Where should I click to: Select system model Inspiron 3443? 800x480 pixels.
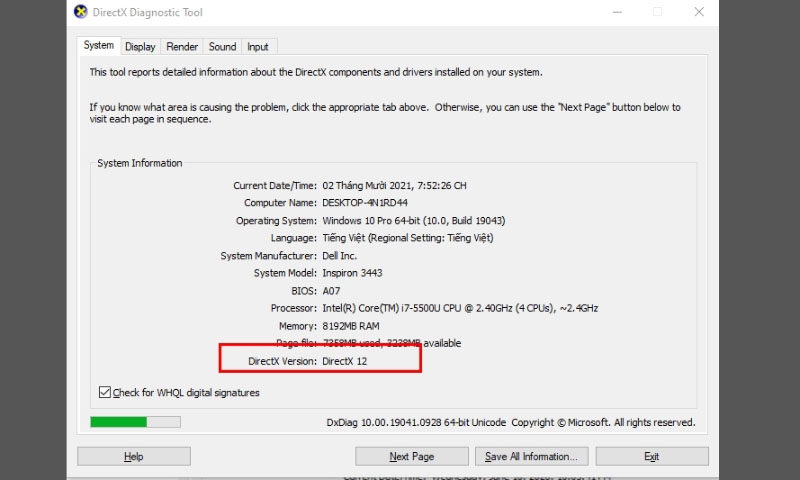(x=352, y=273)
